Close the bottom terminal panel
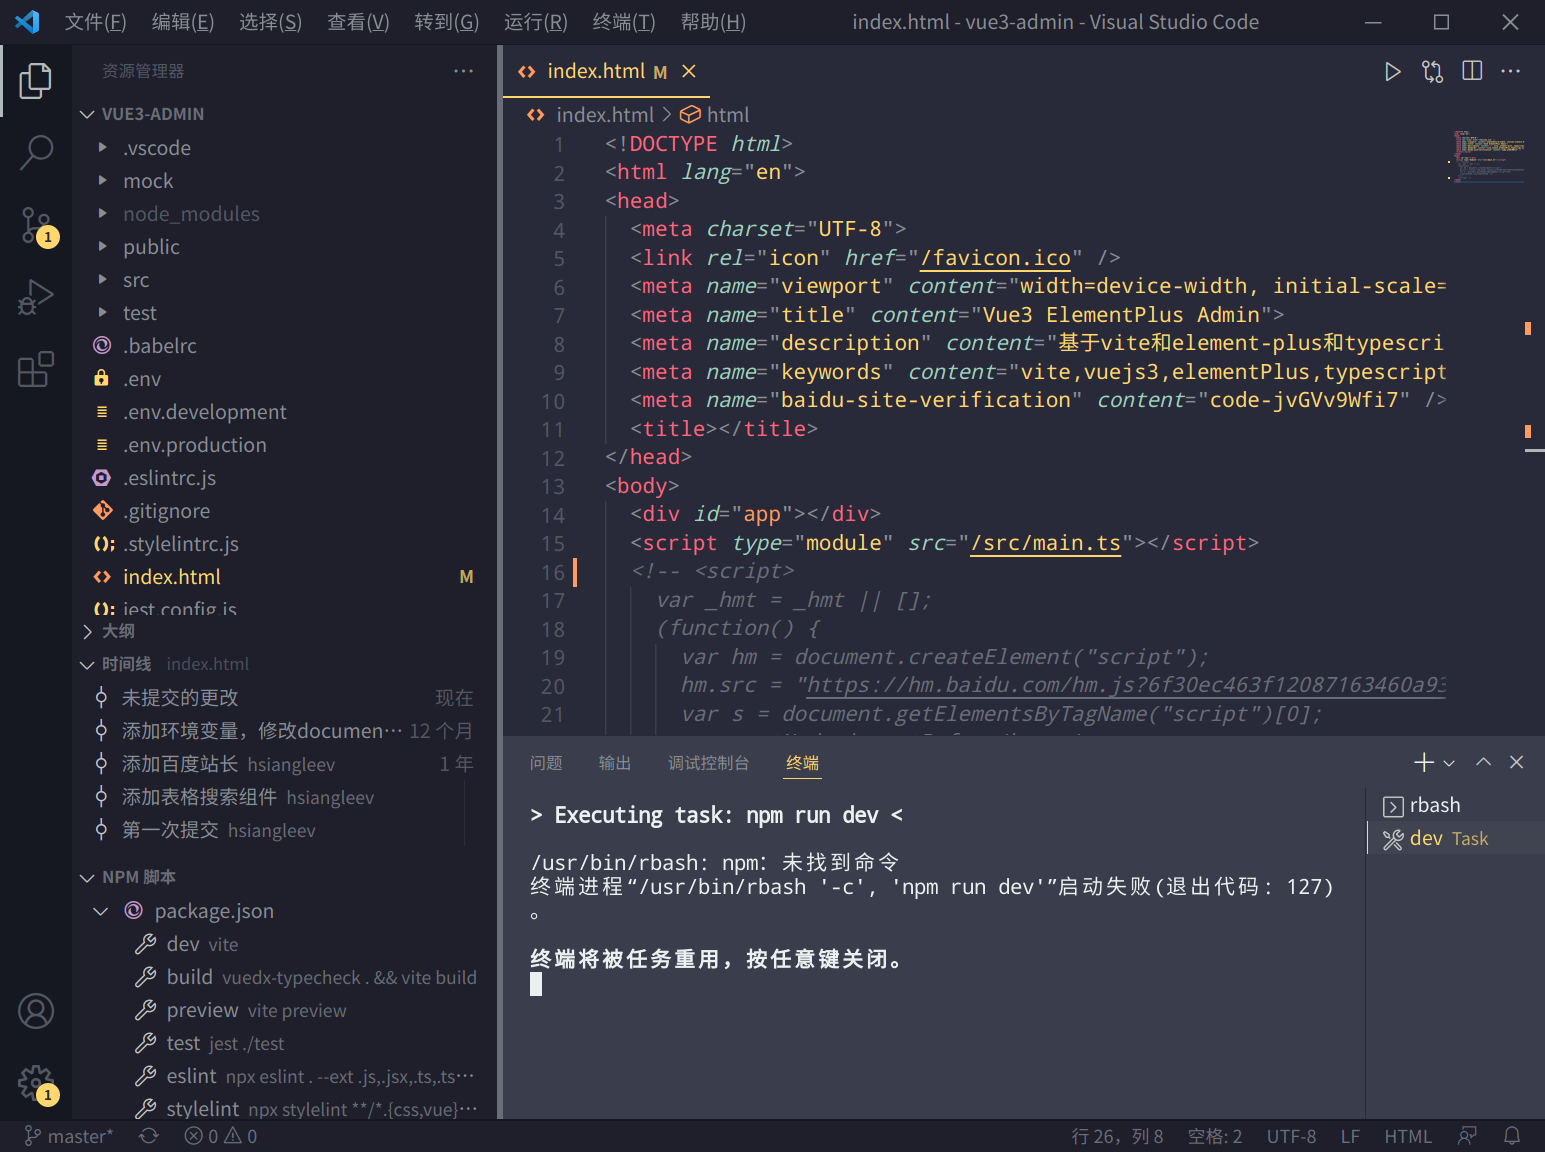This screenshot has height=1152, width=1545. (1517, 763)
